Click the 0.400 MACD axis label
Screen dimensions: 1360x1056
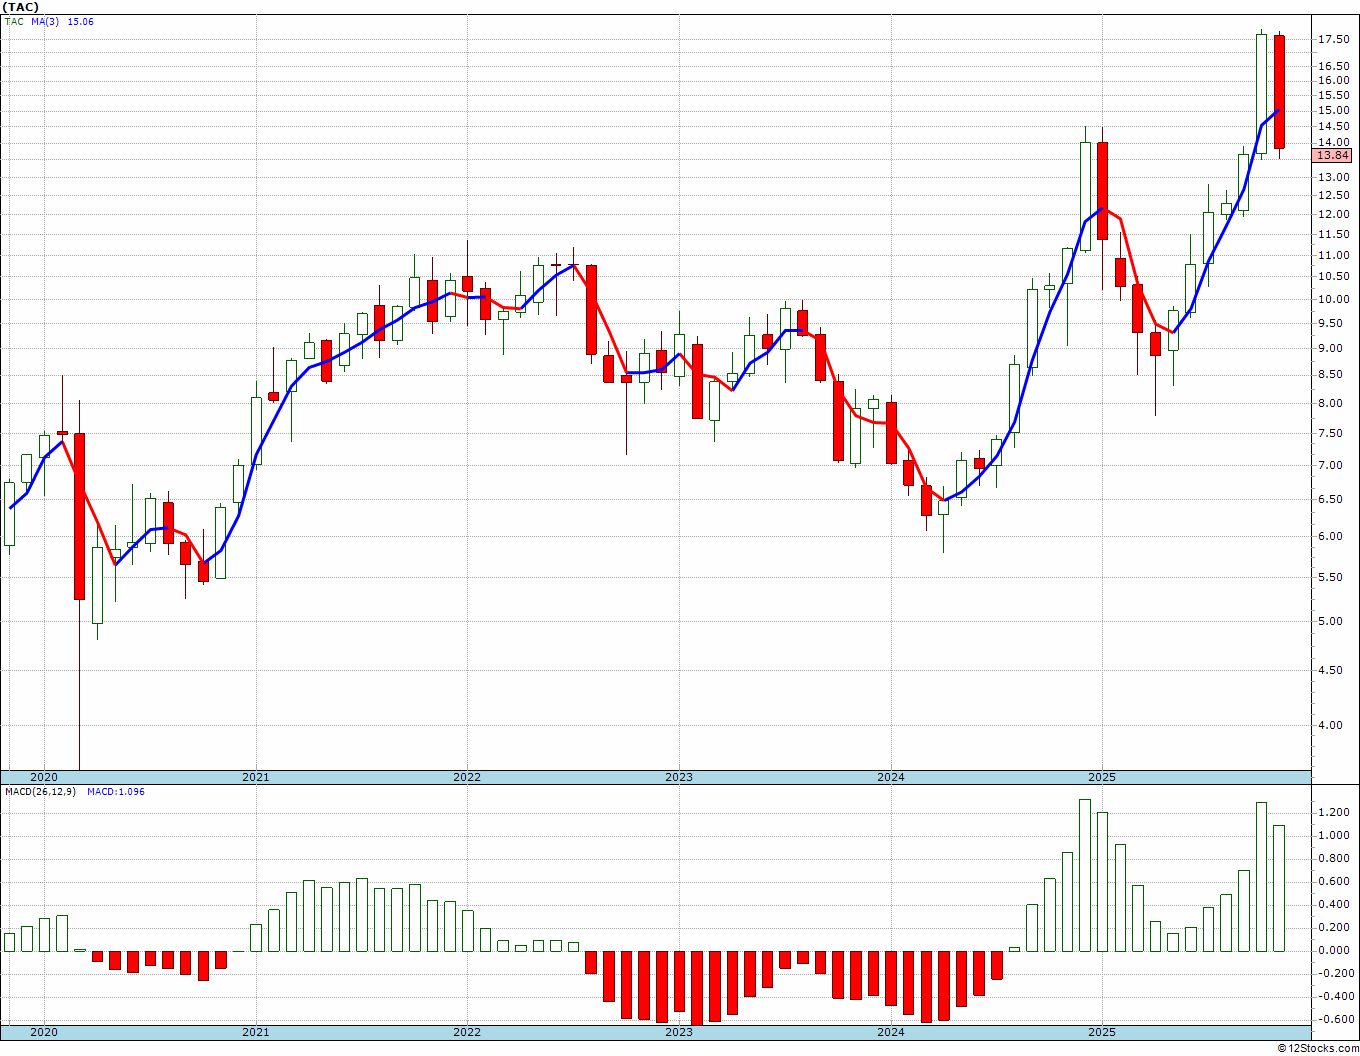coord(1333,904)
